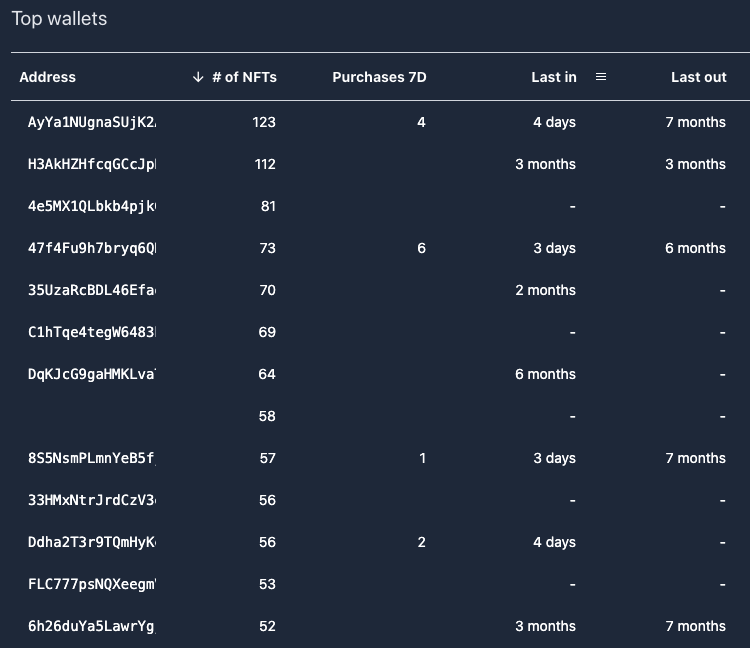The height and width of the screenshot is (648, 750).
Task: Select the 58 NFT count cell
Action: (267, 417)
